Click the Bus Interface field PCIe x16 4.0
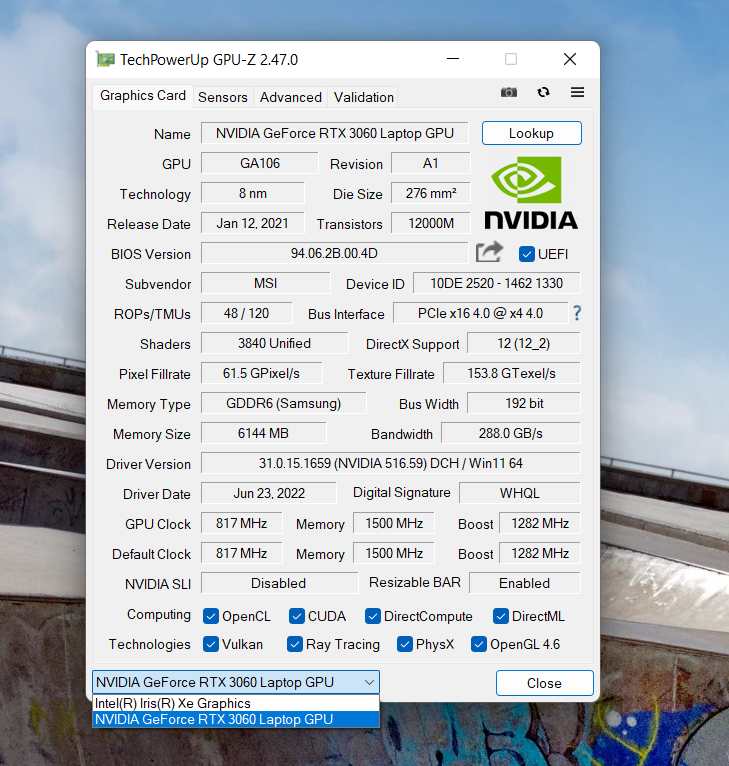729x766 pixels. pyautogui.click(x=480, y=313)
